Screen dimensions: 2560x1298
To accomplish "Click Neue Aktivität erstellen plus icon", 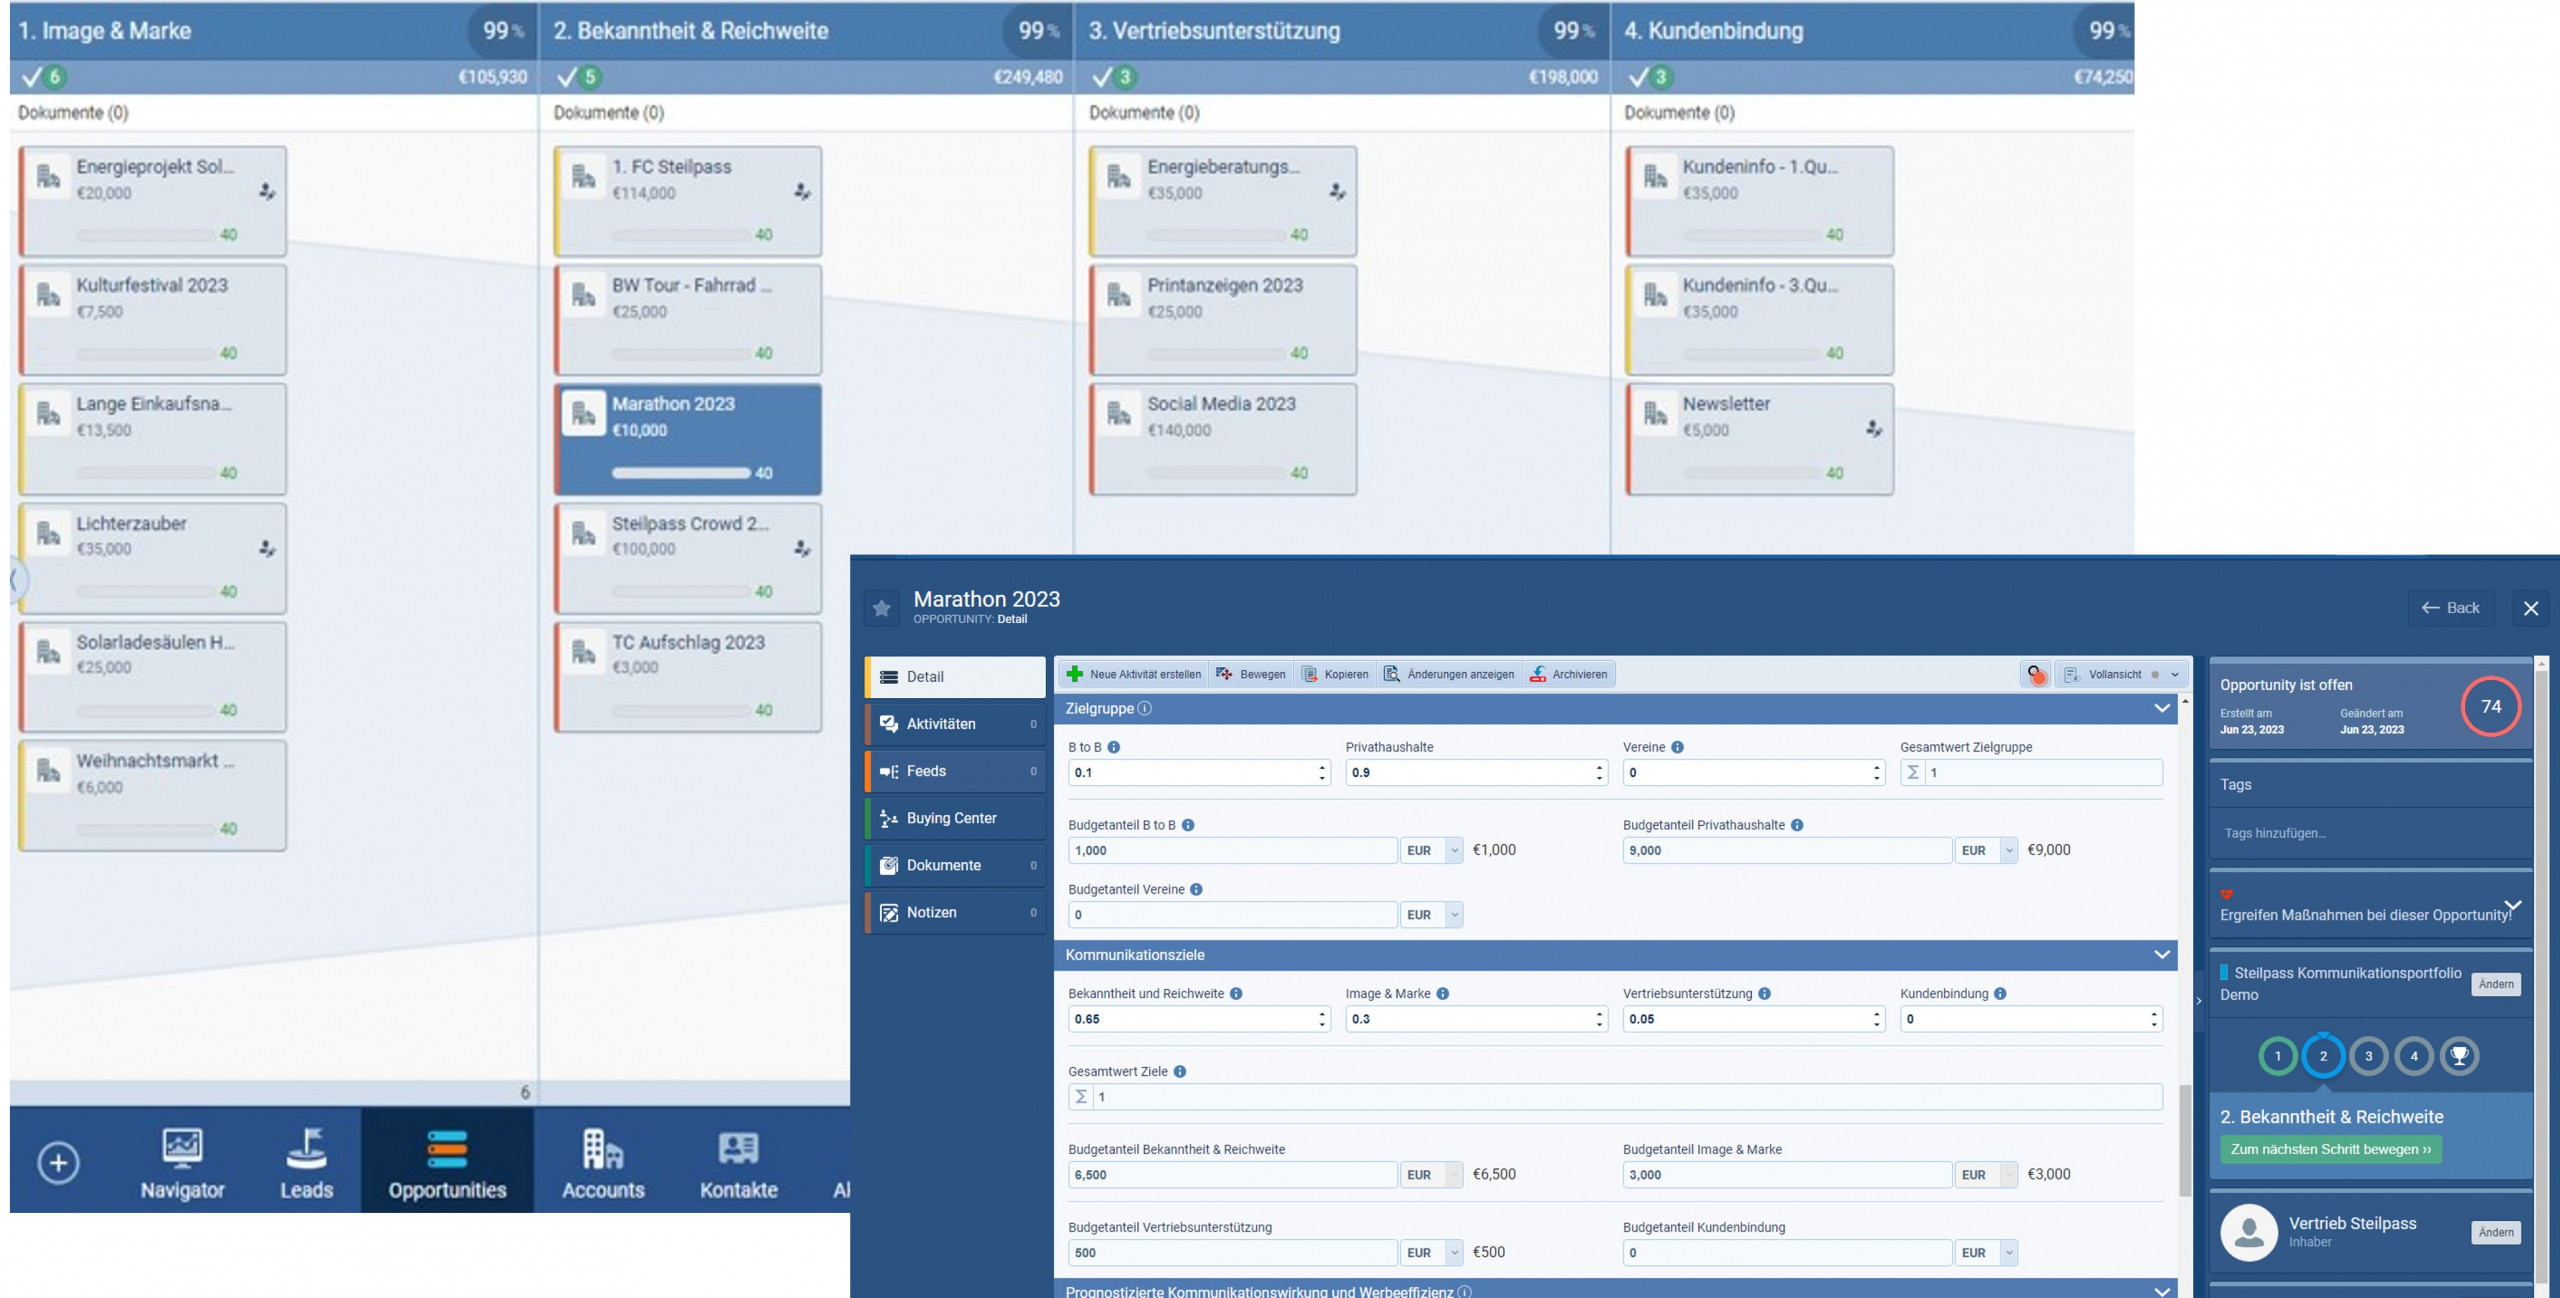I will pos(1075,674).
